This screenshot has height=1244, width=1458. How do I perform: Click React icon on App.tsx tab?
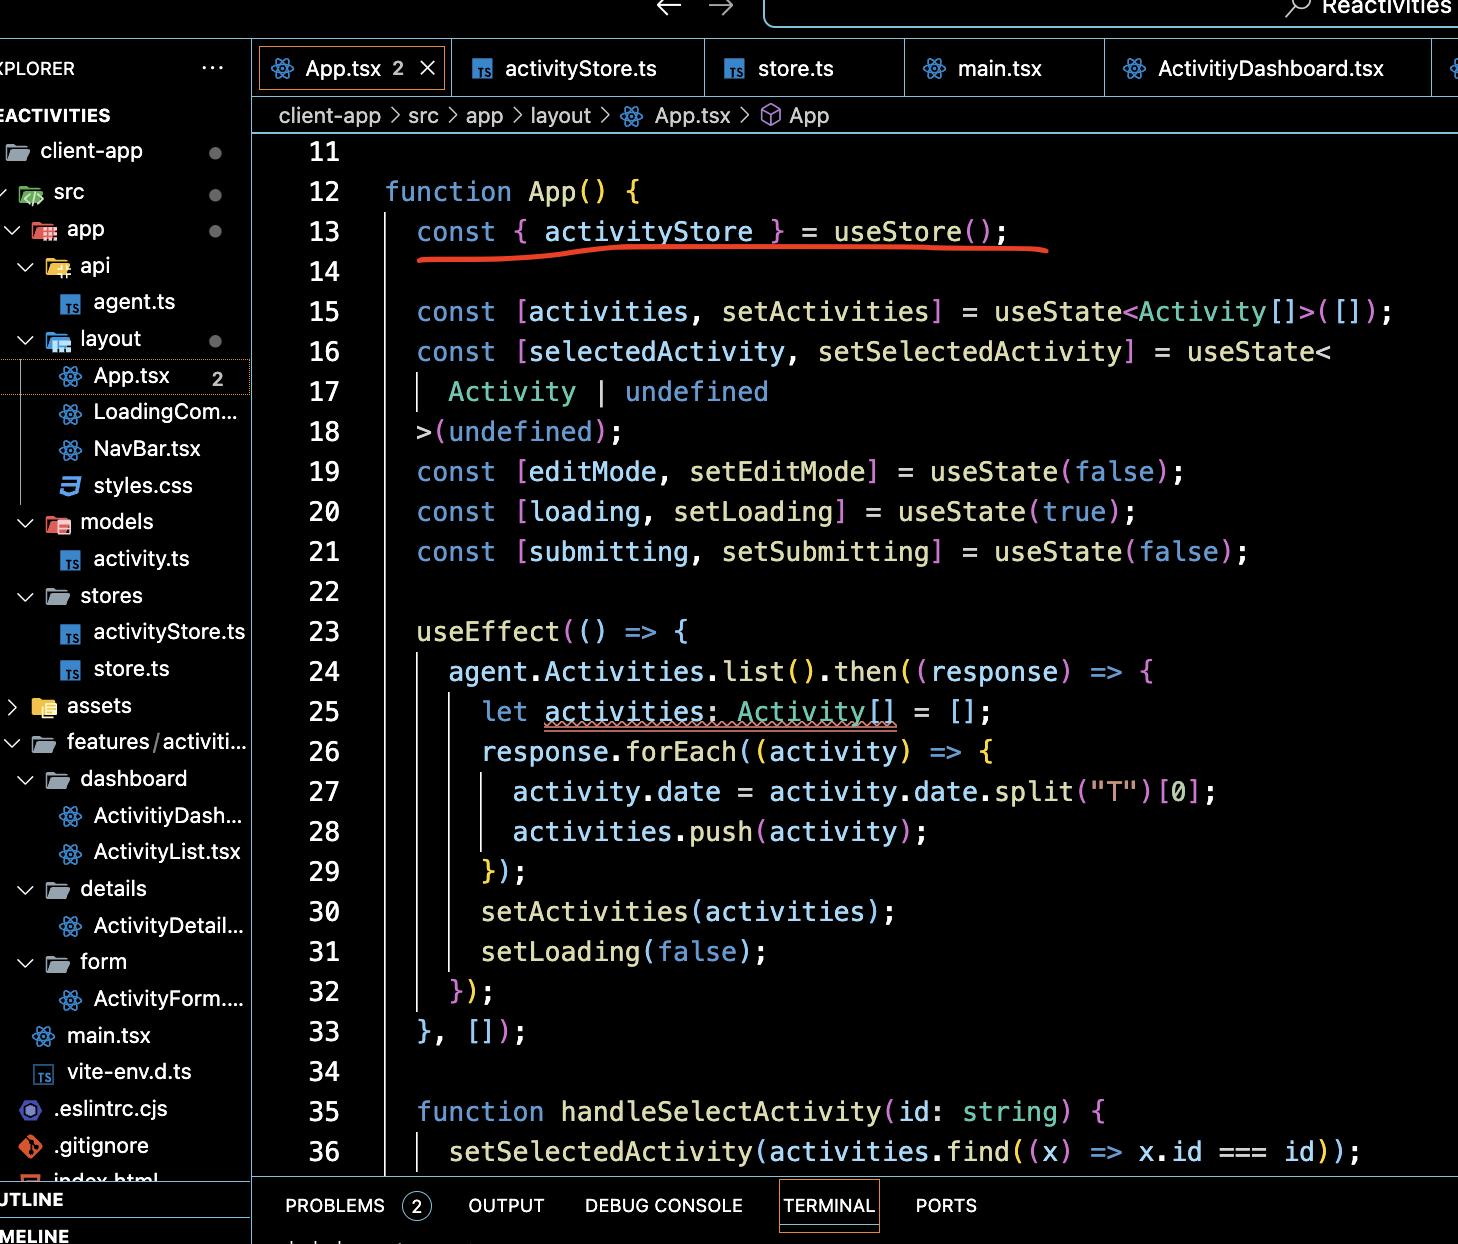coord(283,68)
